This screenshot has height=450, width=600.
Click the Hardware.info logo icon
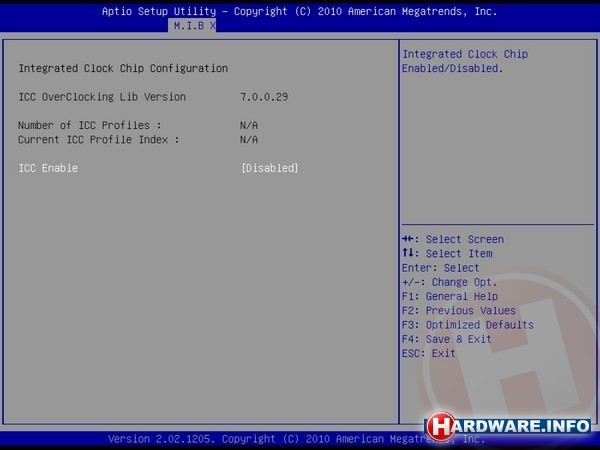click(x=438, y=427)
